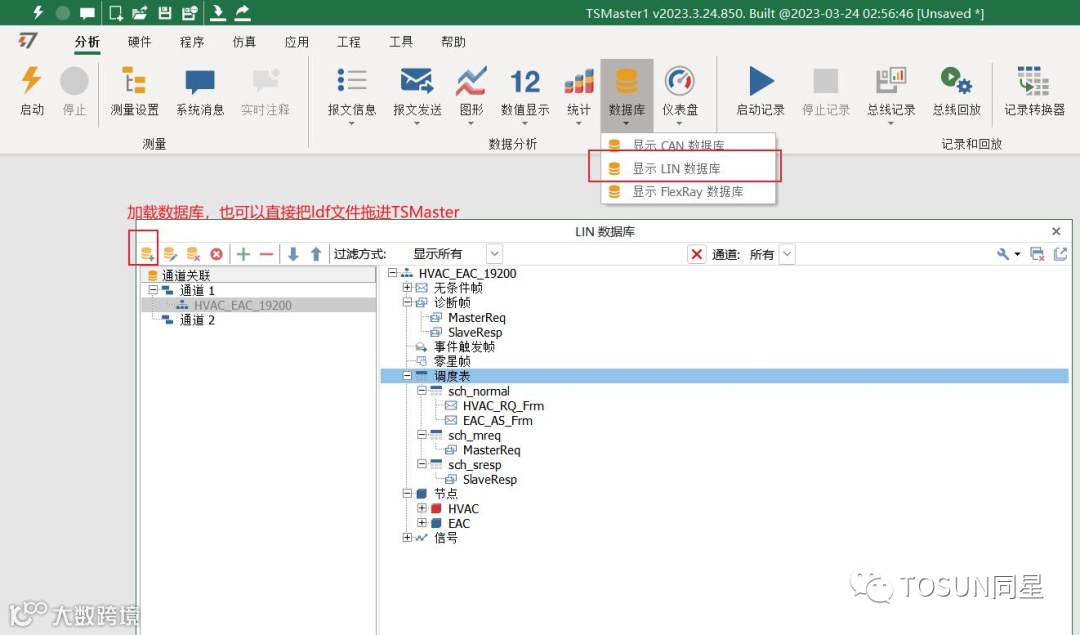Select 零星帧 tree row
Viewport: 1080px width, 635px height.
pyautogui.click(x=452, y=361)
